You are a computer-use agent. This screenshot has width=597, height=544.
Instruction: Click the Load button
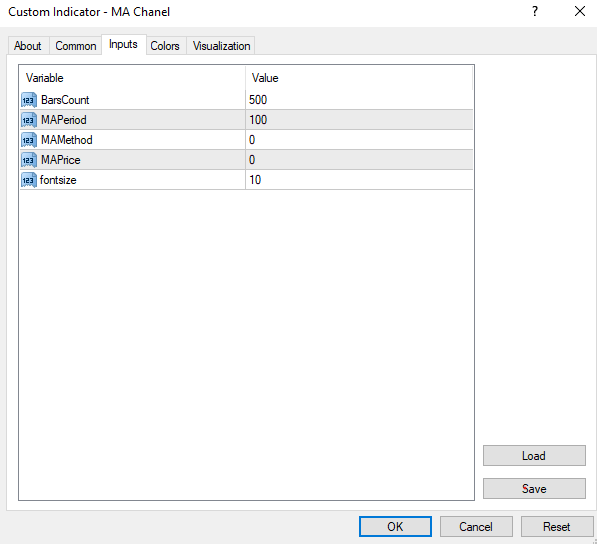(x=534, y=456)
